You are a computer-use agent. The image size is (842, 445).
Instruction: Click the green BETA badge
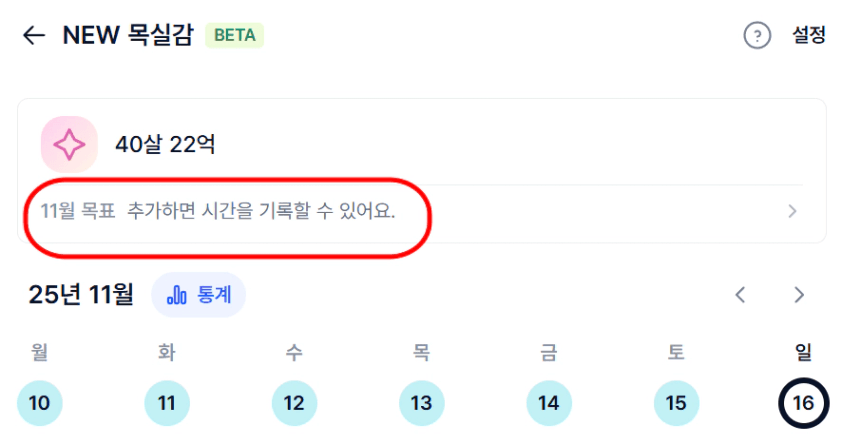(234, 36)
